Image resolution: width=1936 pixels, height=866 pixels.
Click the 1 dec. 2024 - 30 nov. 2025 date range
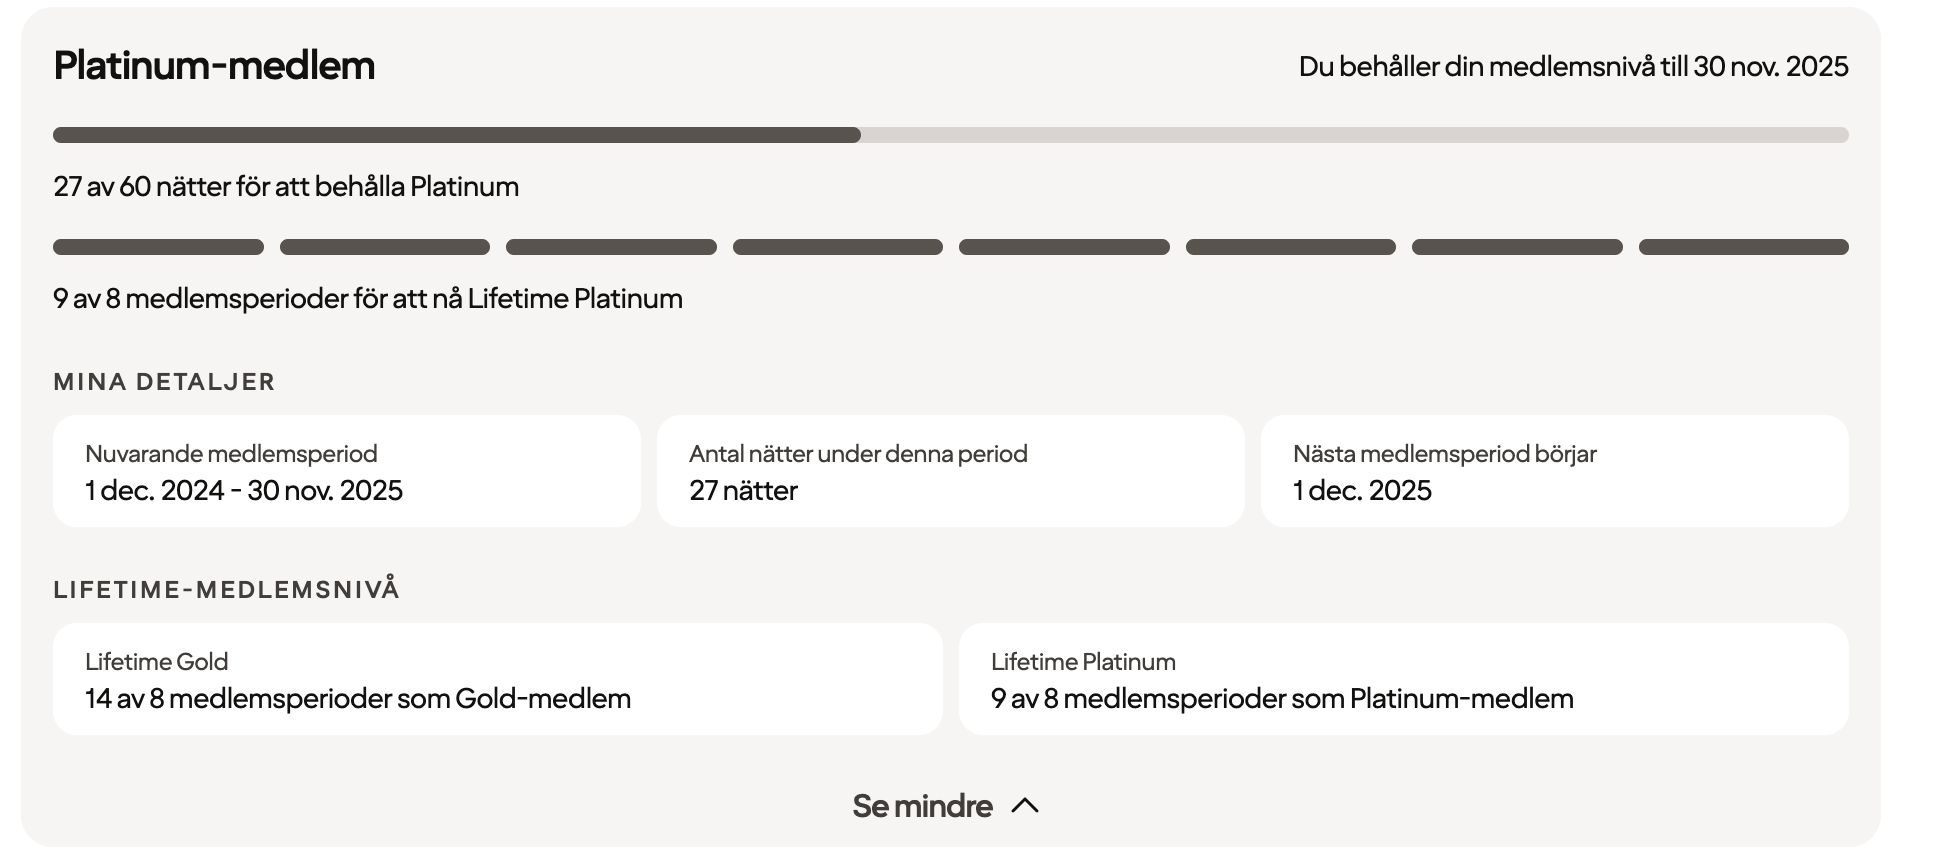tap(244, 491)
